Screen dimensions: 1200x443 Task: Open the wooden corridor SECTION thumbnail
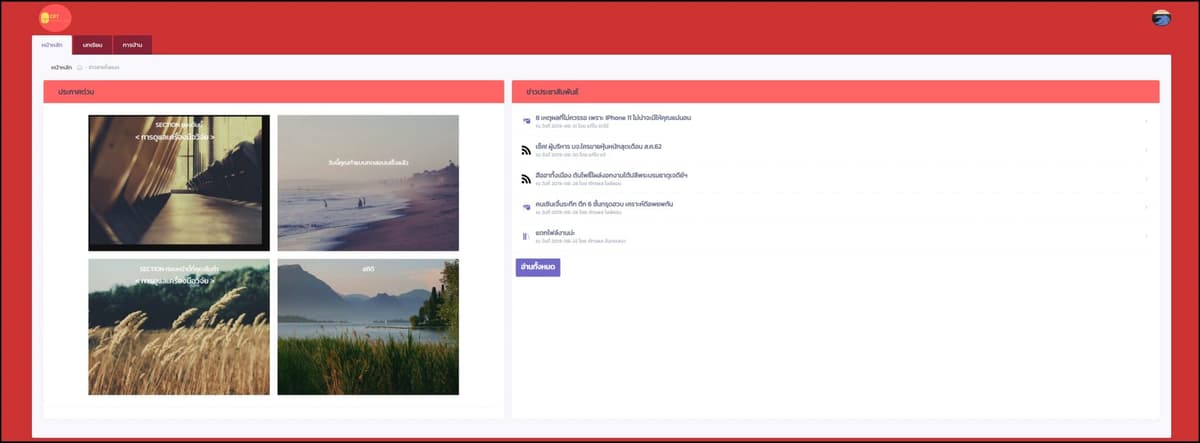pos(178,182)
